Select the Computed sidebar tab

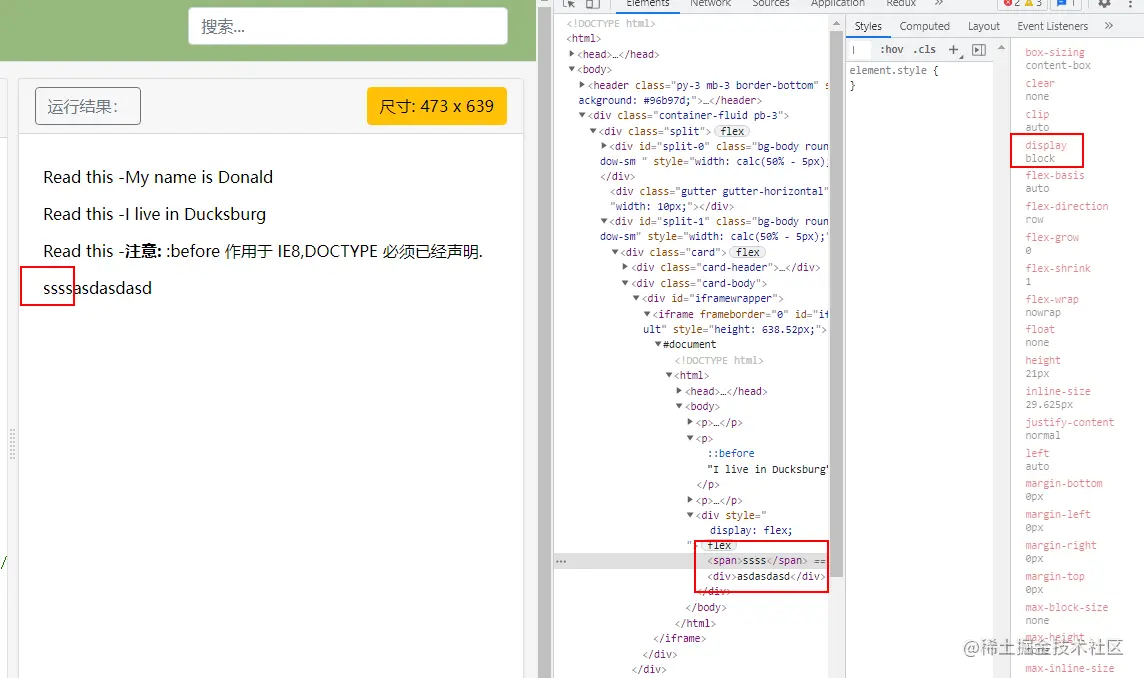pos(924,26)
